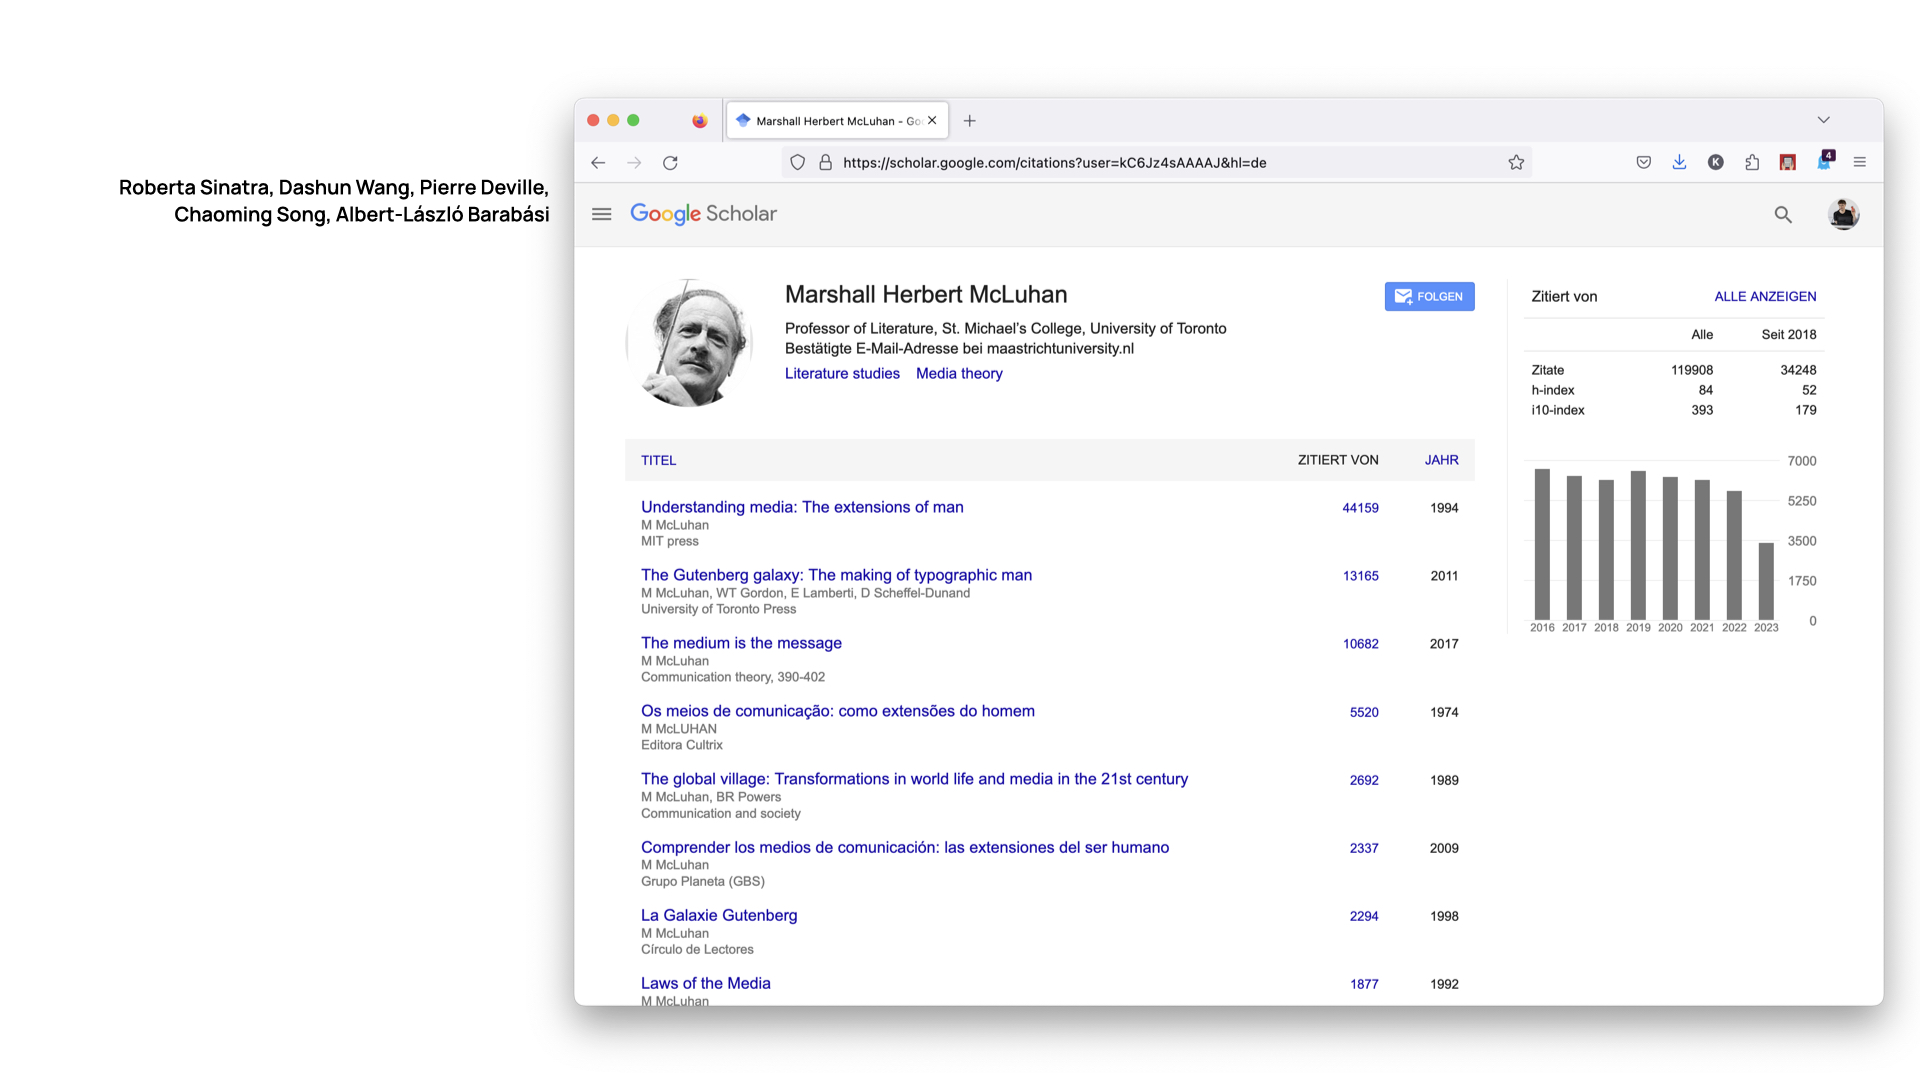The image size is (1920, 1080).
Task: Click the i10-index label
Action: point(1557,410)
